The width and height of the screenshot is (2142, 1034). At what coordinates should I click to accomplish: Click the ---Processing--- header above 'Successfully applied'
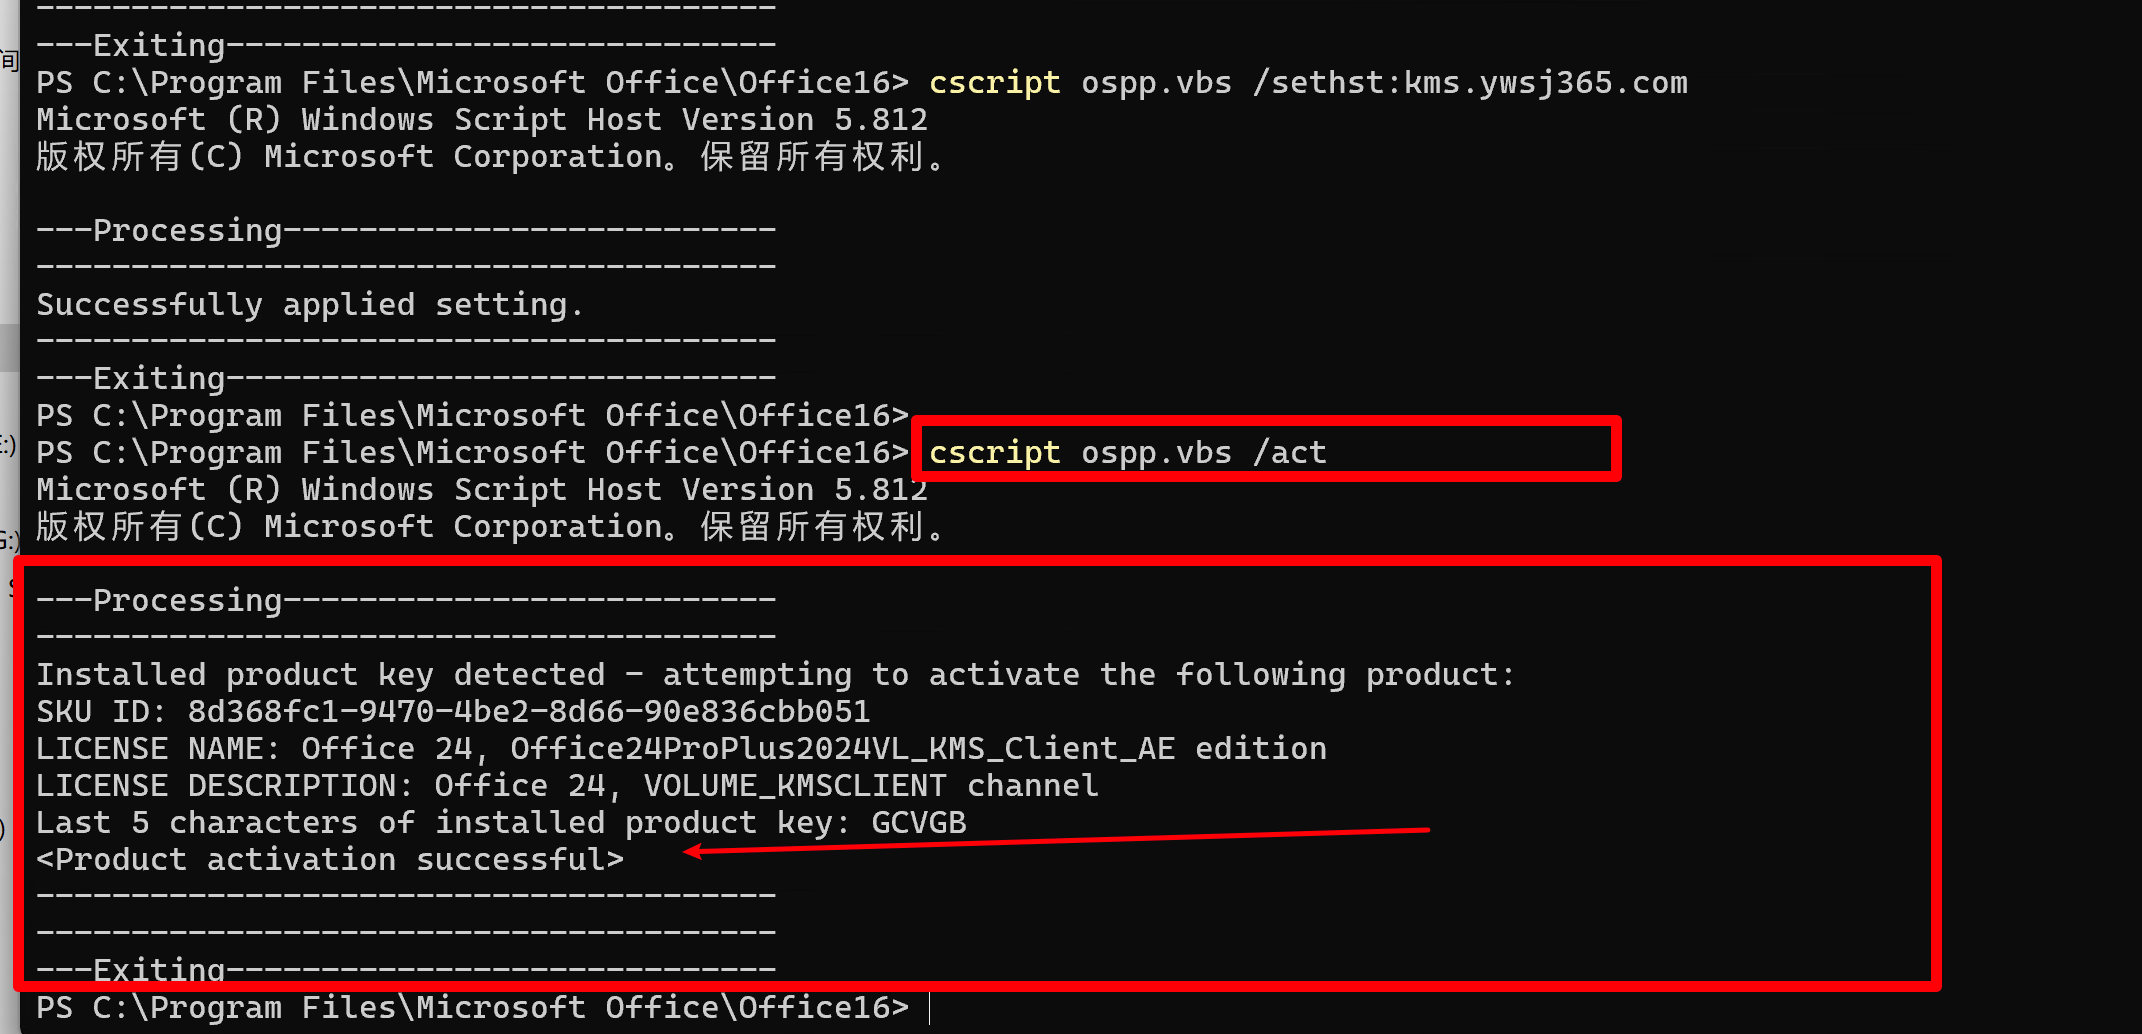[x=406, y=231]
